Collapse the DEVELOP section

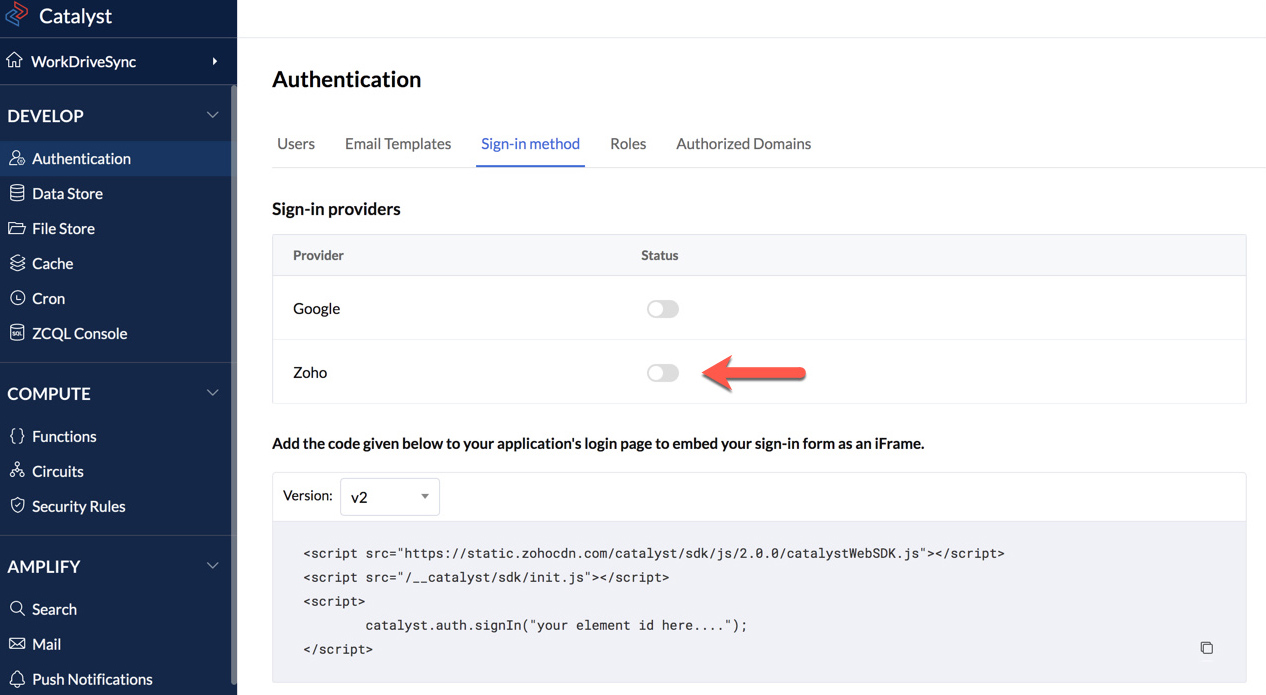click(x=212, y=115)
